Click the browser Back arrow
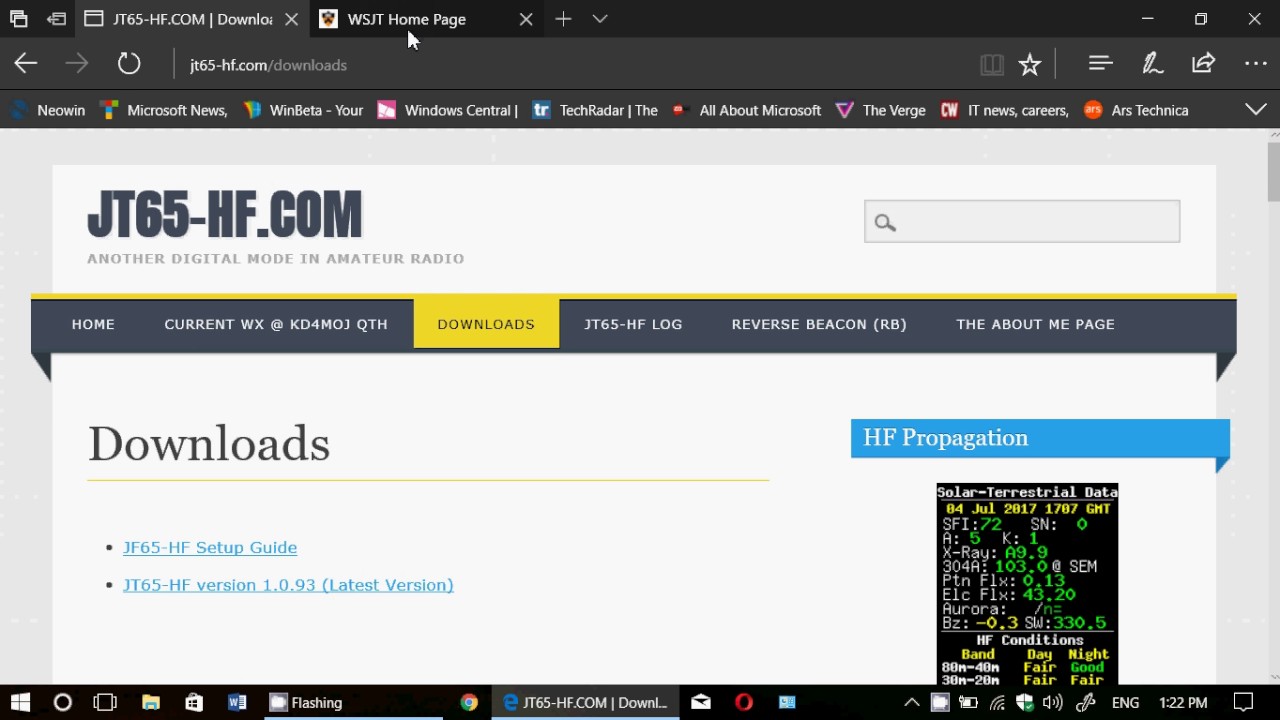 point(26,64)
